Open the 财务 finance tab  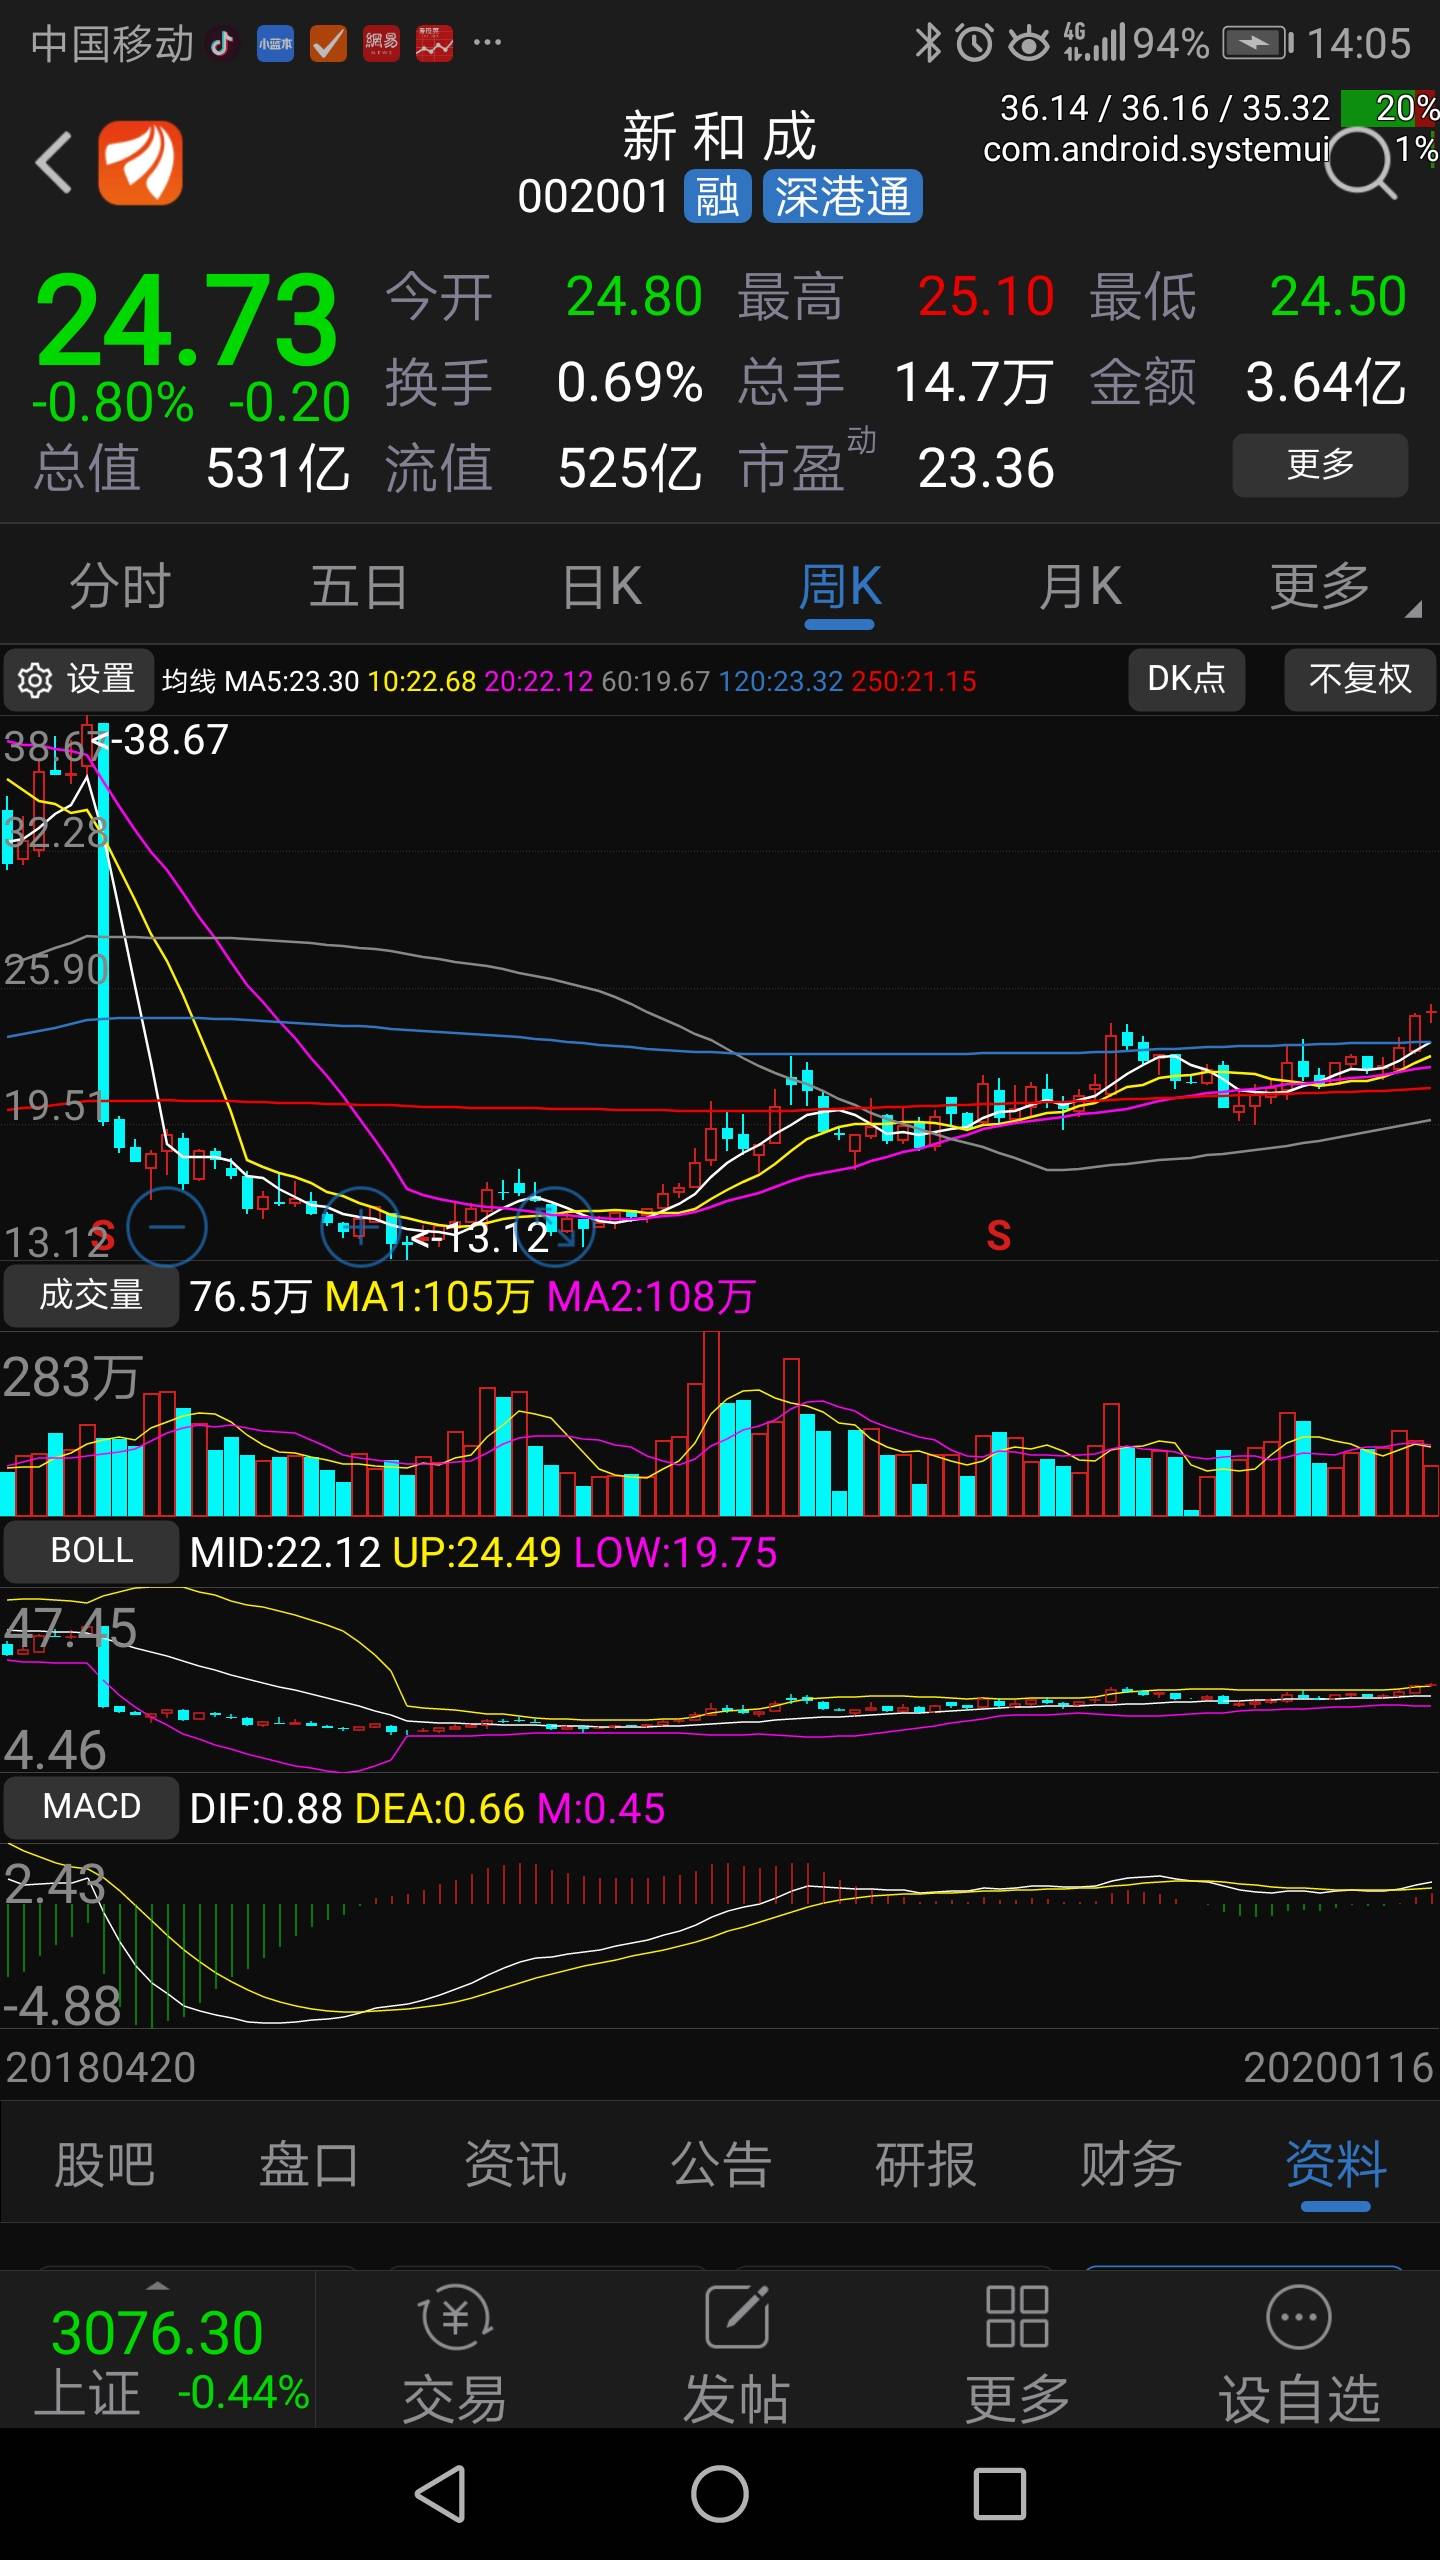1131,2165
